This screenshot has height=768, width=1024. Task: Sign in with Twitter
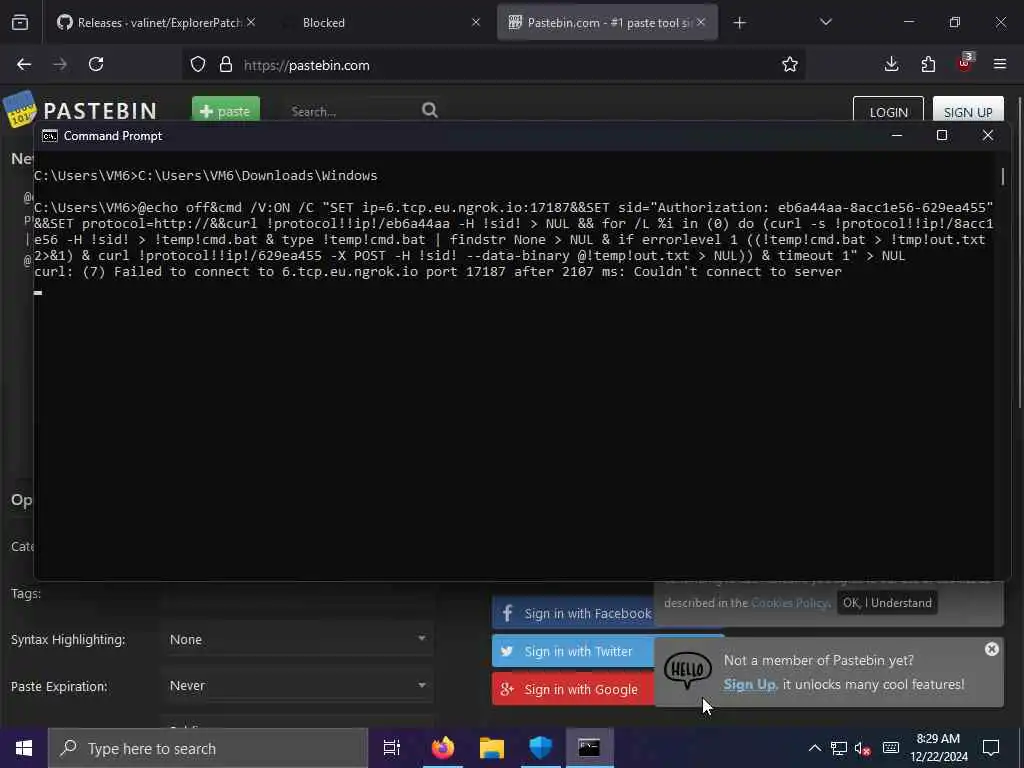574,651
